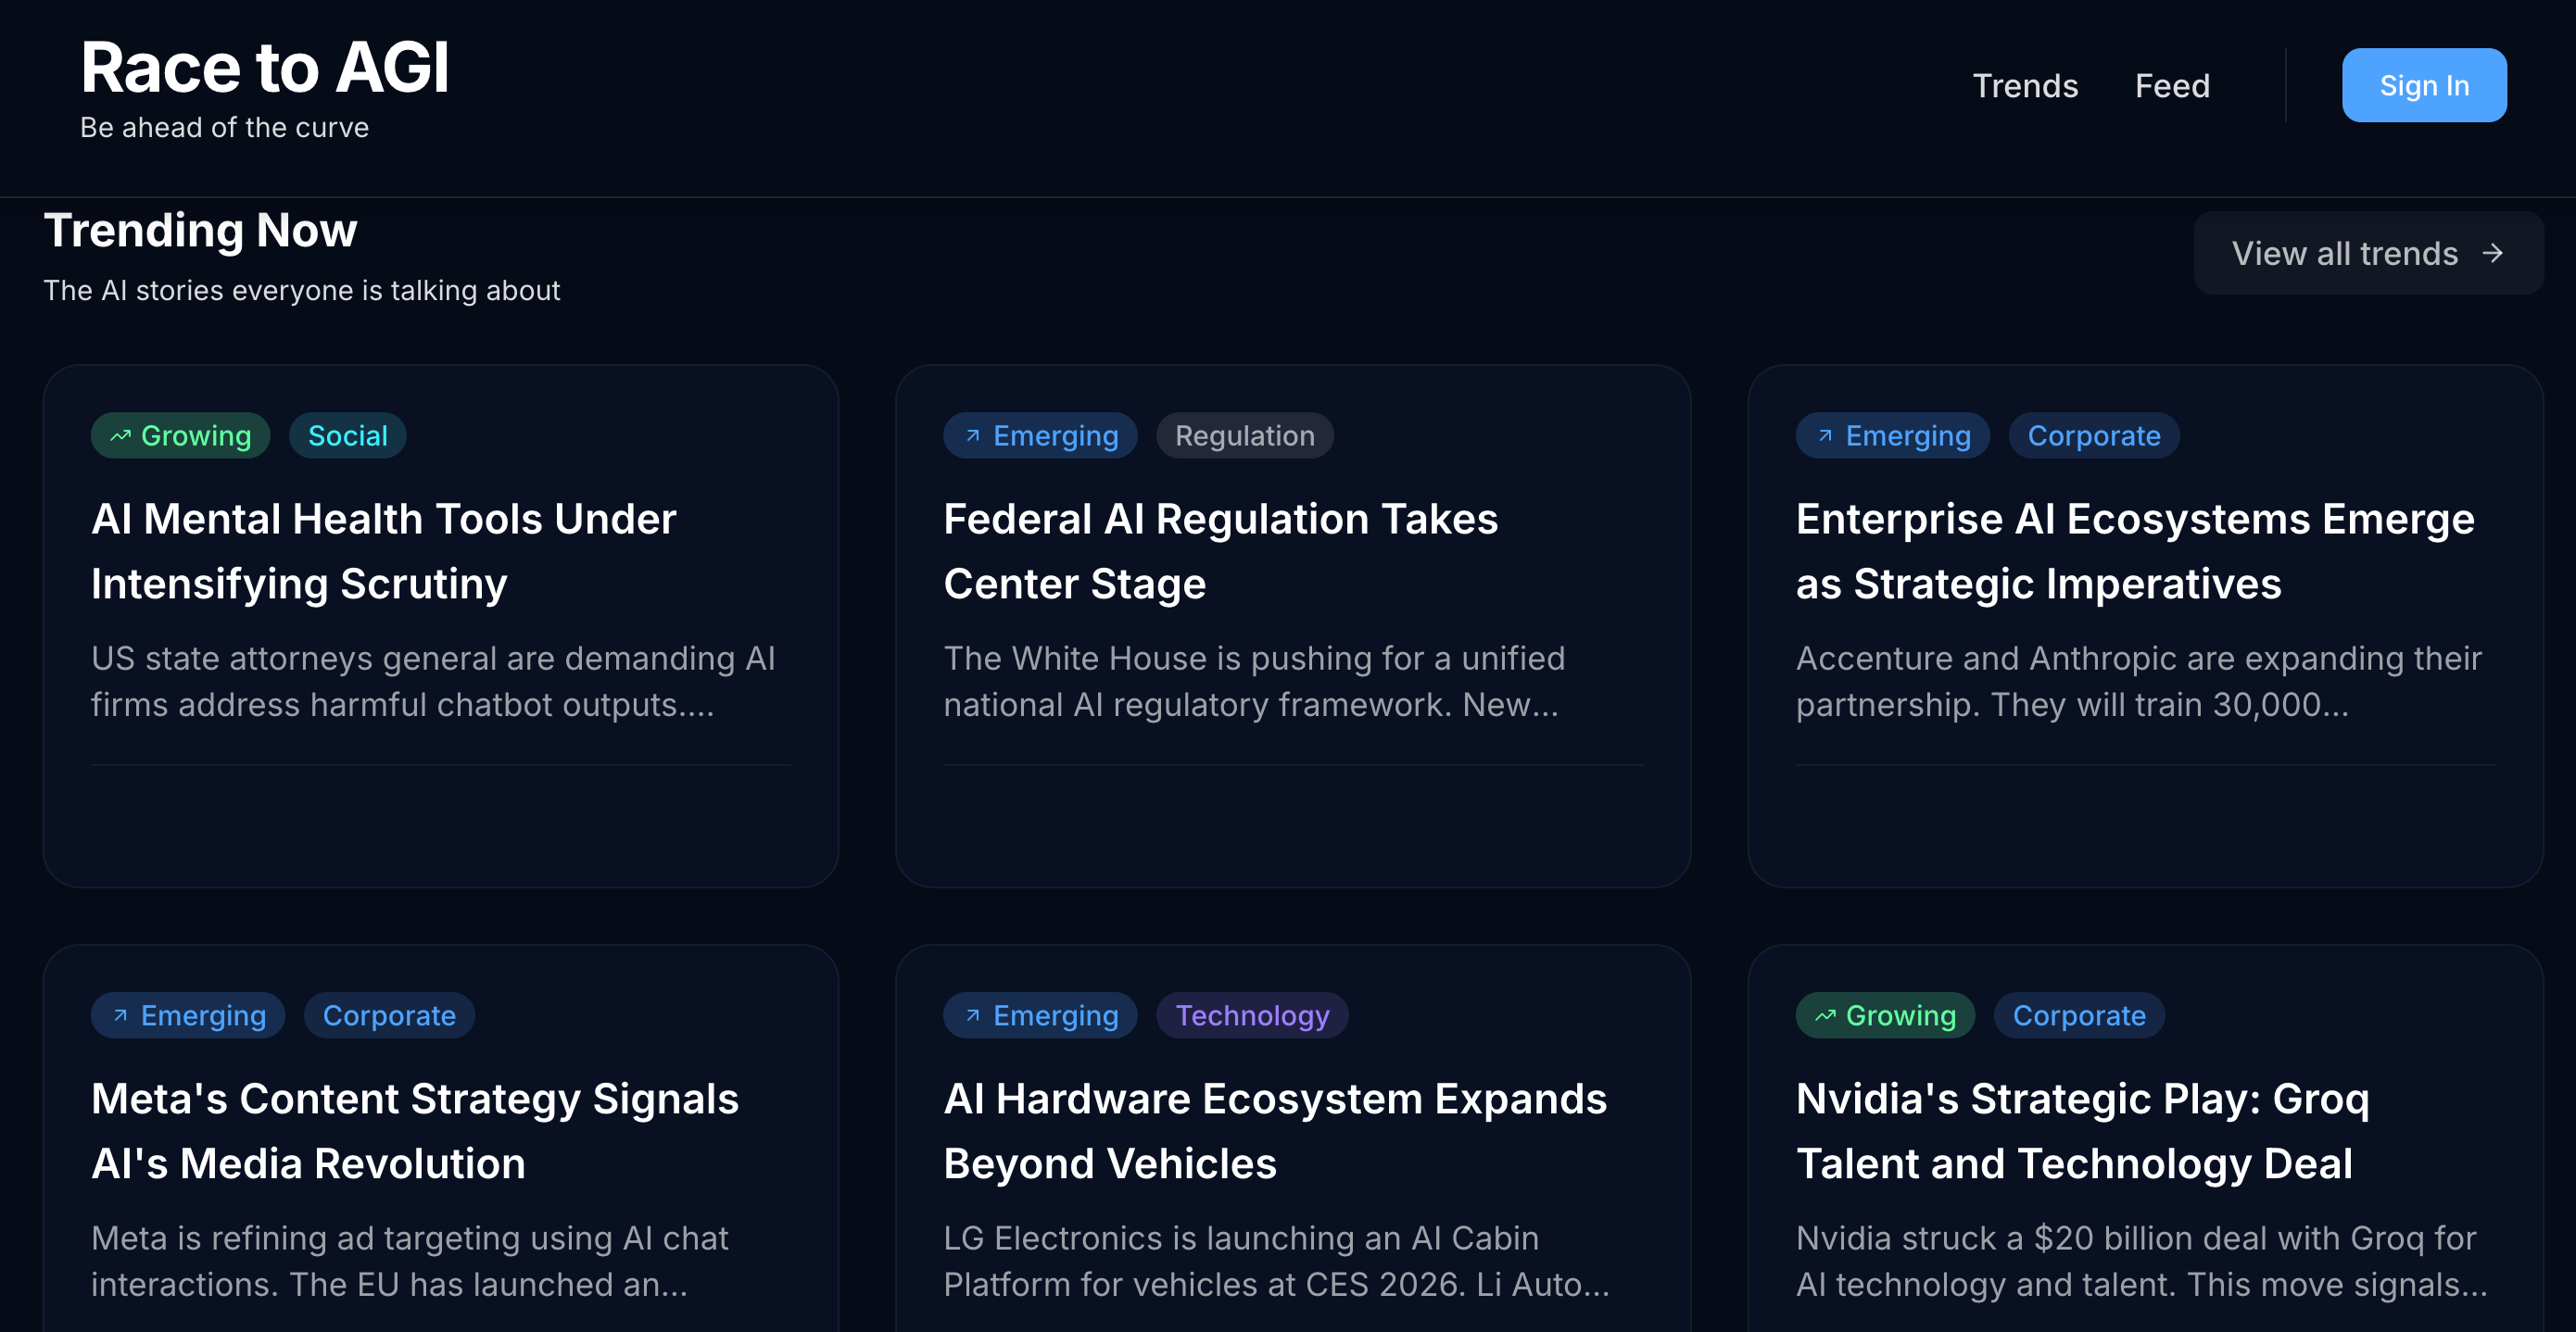Open the Feed navigation item
Image resolution: width=2576 pixels, height=1332 pixels.
[2172, 86]
